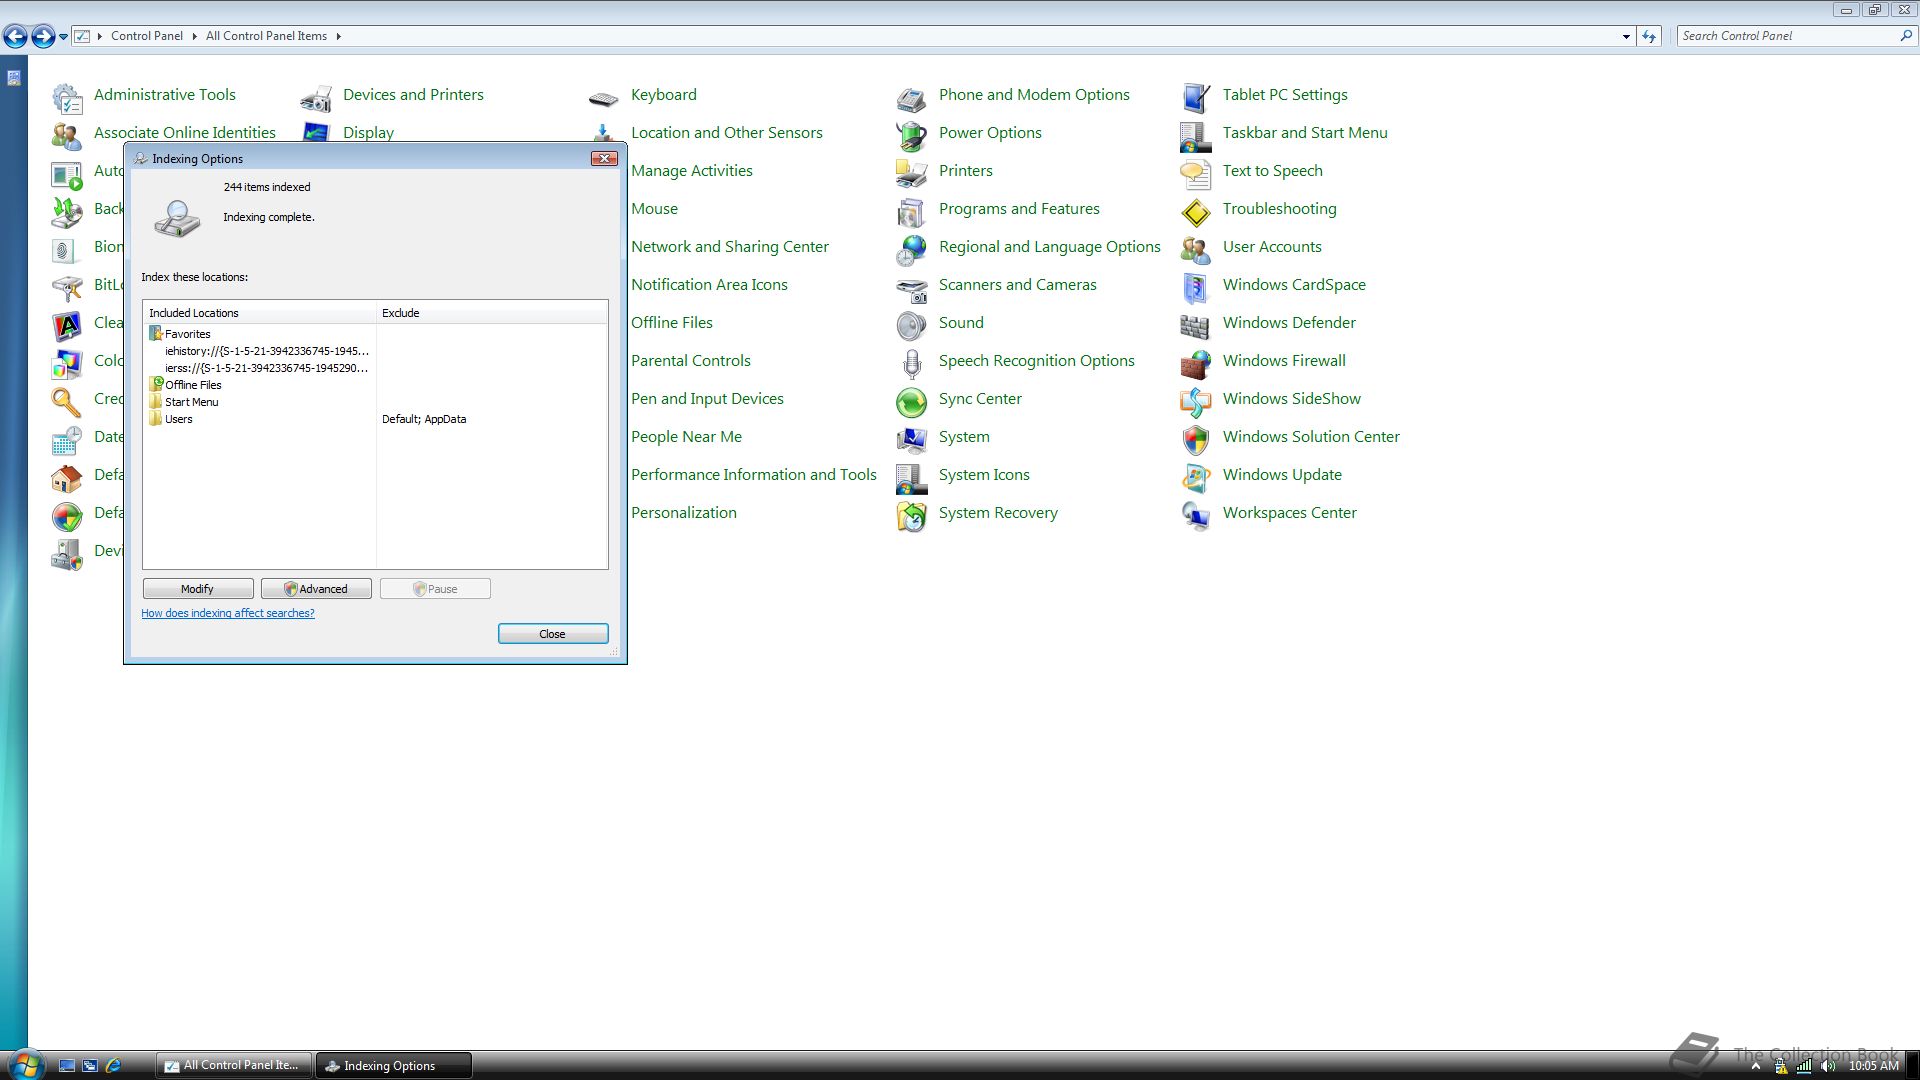1920x1080 pixels.
Task: Open the Windows Defender wall icon
Action: tap(1195, 326)
